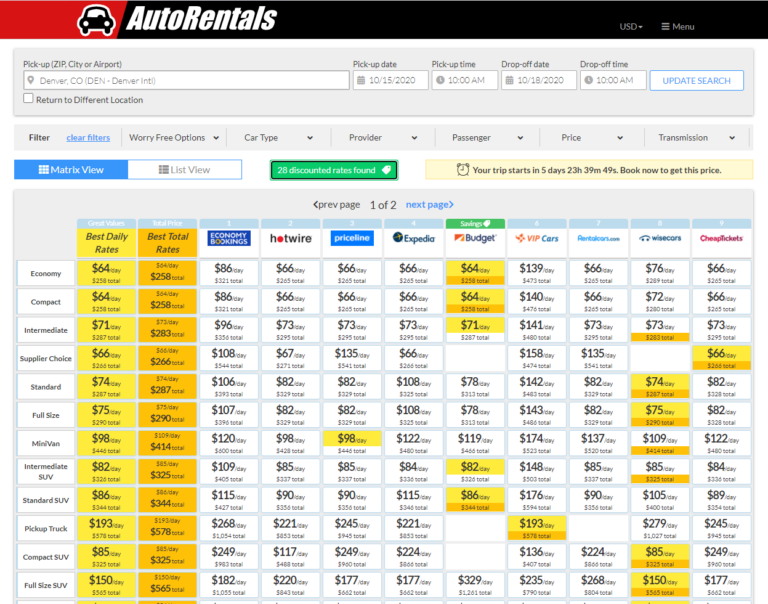Viewport: 768px width, 604px height.
Task: Click 28 discounted rates found button
Action: [334, 170]
